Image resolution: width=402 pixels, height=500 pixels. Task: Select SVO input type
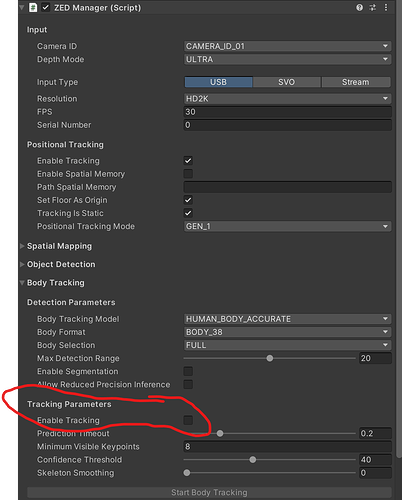point(287,82)
